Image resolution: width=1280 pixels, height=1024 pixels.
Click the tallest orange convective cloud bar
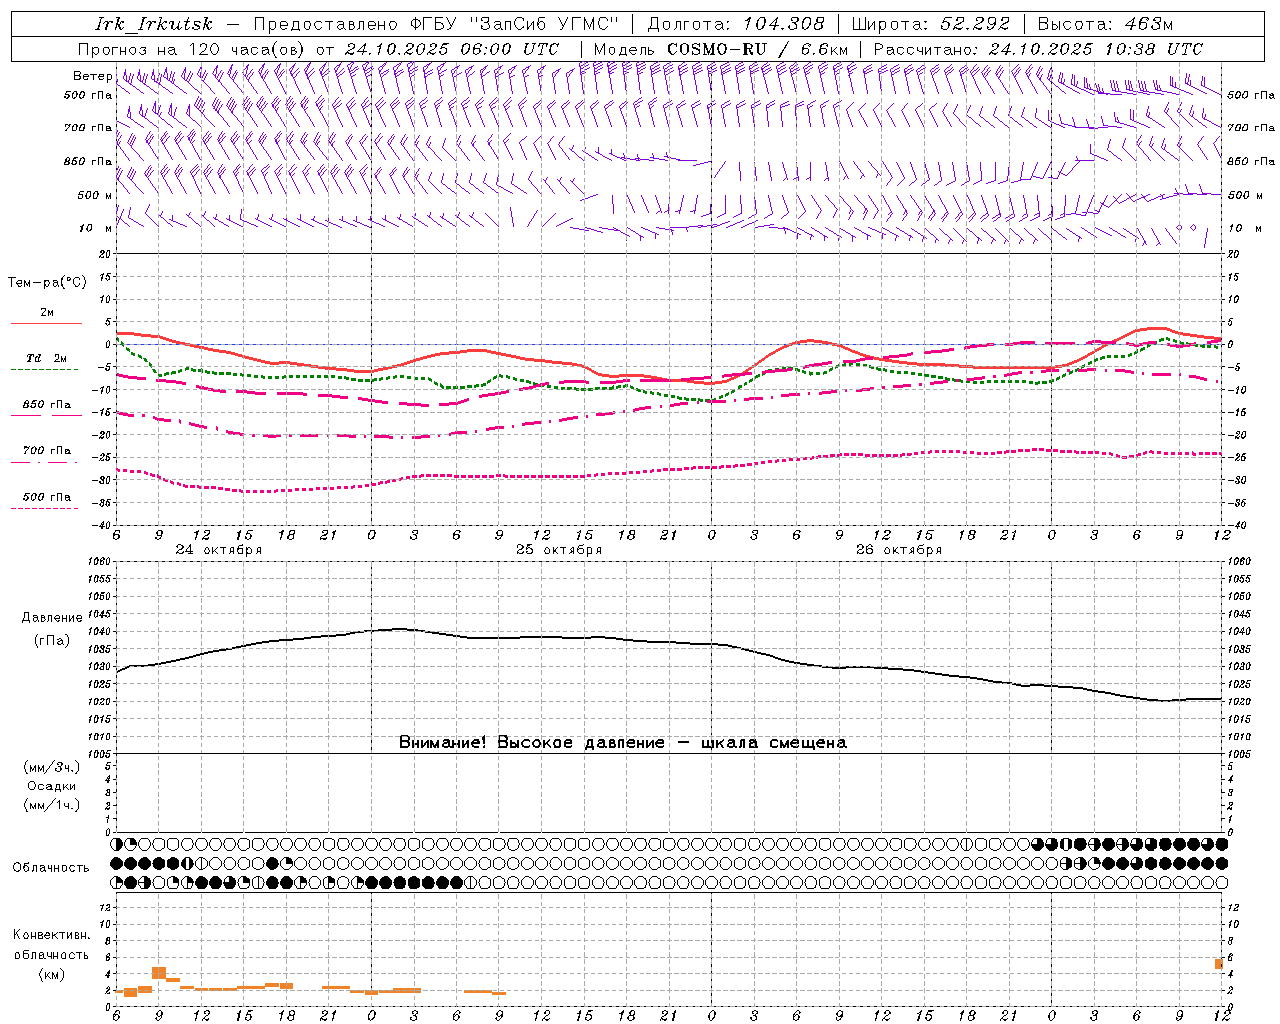click(x=159, y=973)
